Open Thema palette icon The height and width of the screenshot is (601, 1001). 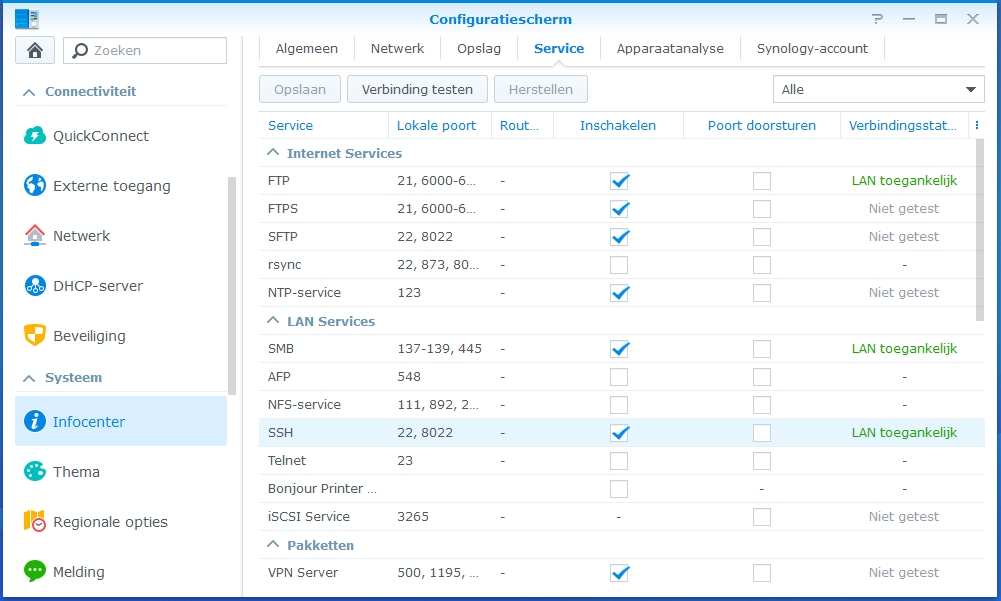click(x=35, y=472)
